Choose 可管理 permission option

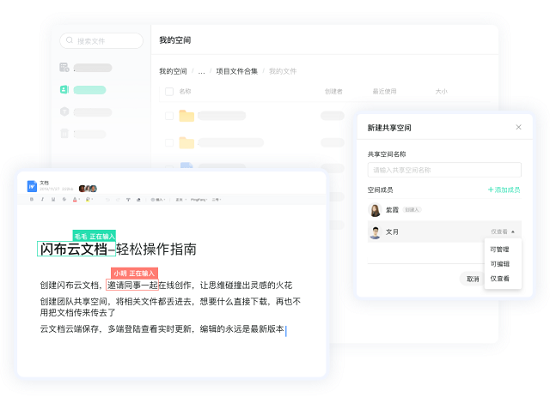click(x=499, y=249)
